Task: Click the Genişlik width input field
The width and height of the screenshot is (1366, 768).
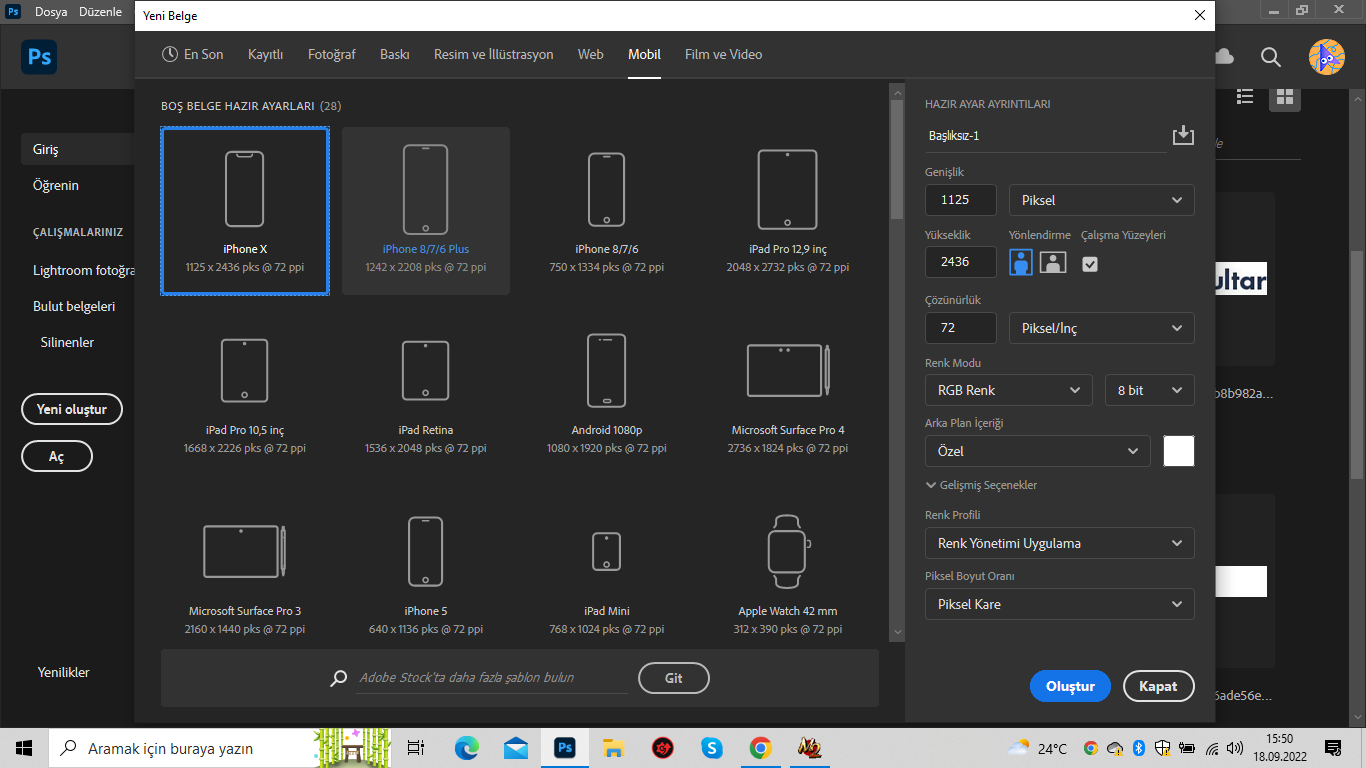Action: coord(961,200)
